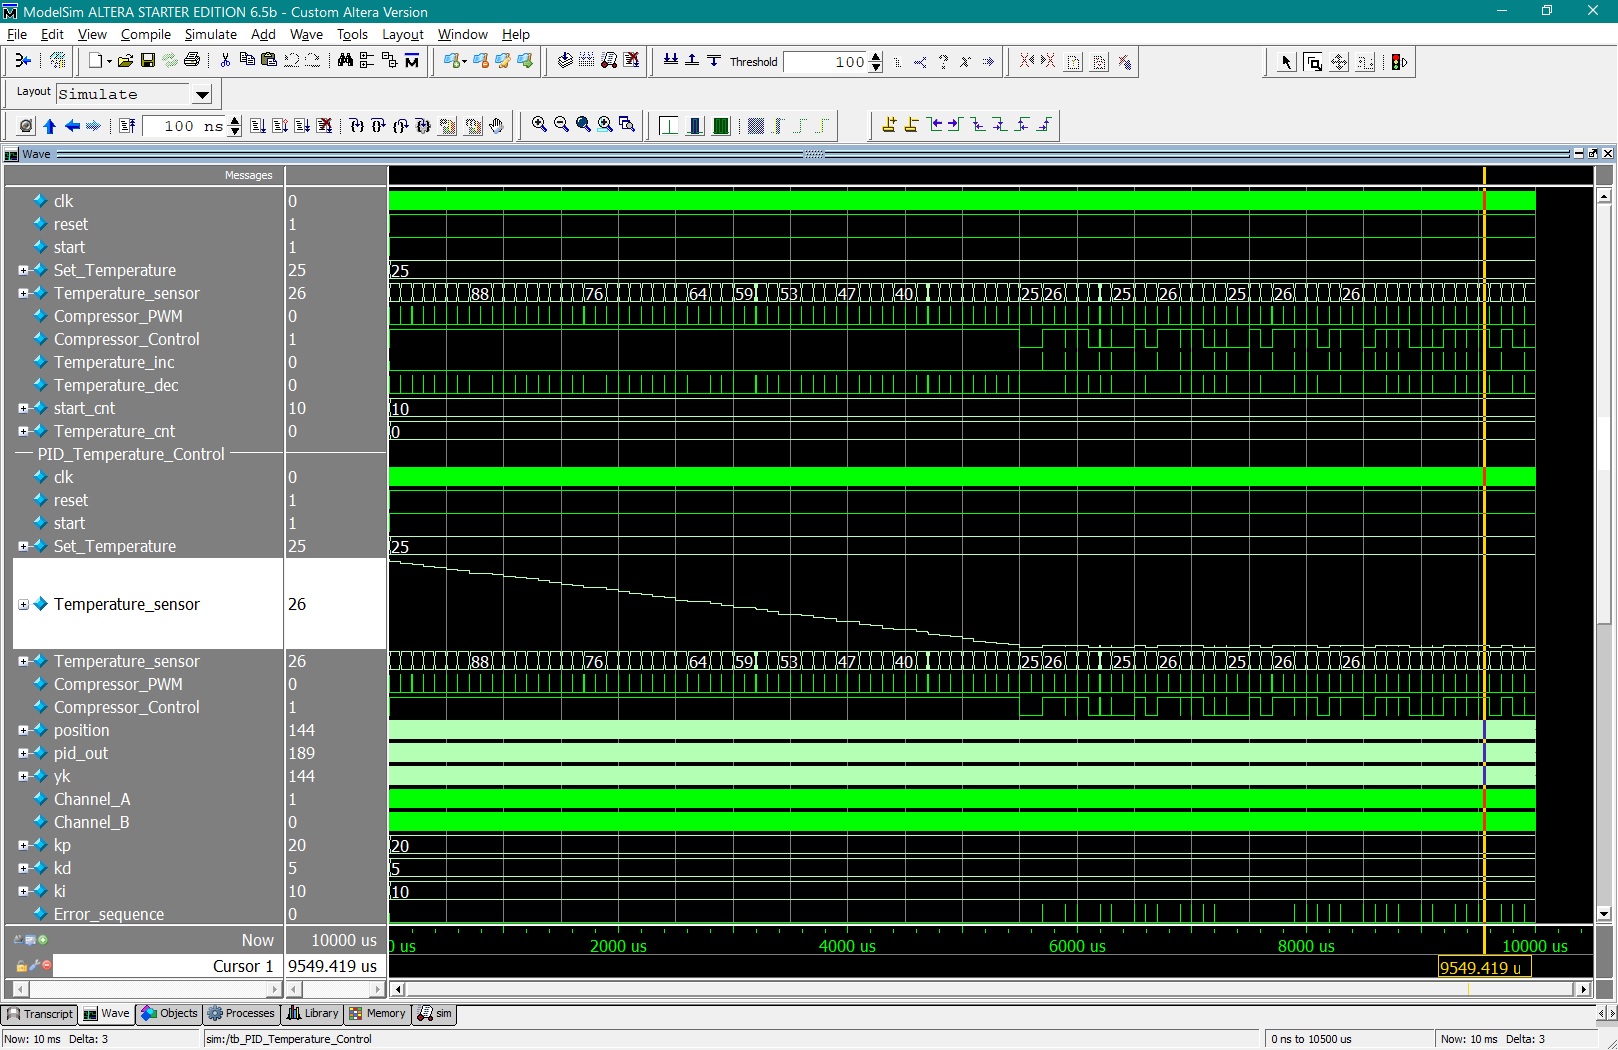
Task: Click the waveform vertical scrollbar down arrow
Action: 1604,913
